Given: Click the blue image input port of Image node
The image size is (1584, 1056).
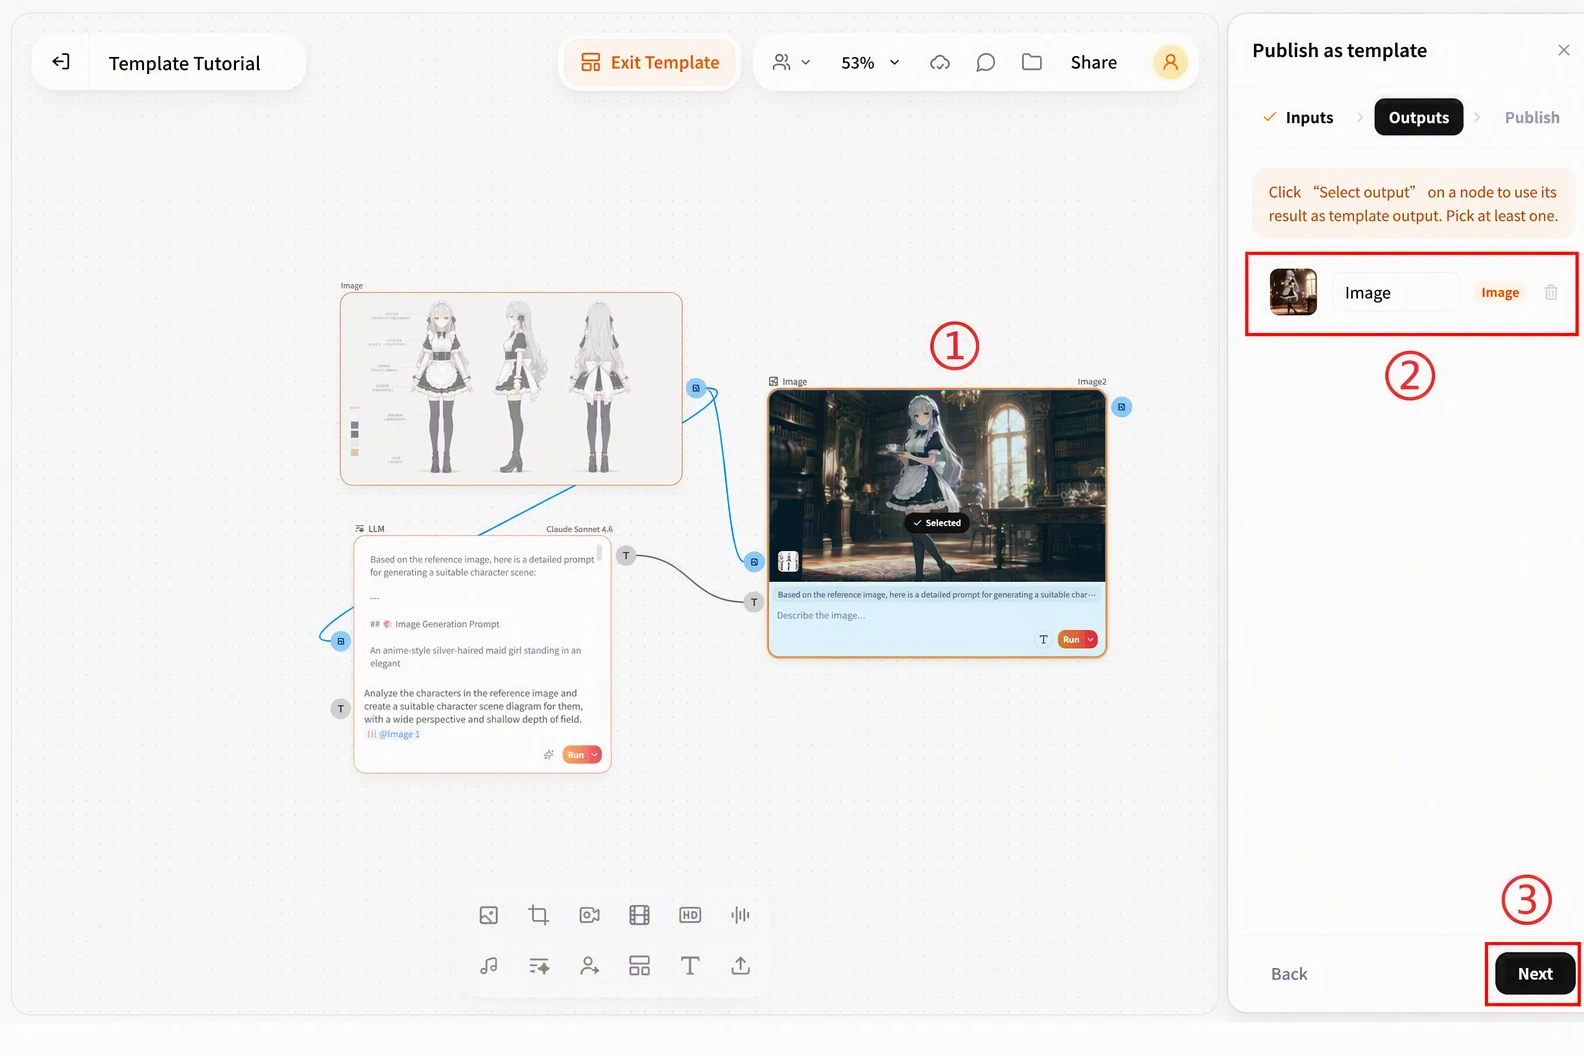Looking at the screenshot, I should [x=754, y=562].
